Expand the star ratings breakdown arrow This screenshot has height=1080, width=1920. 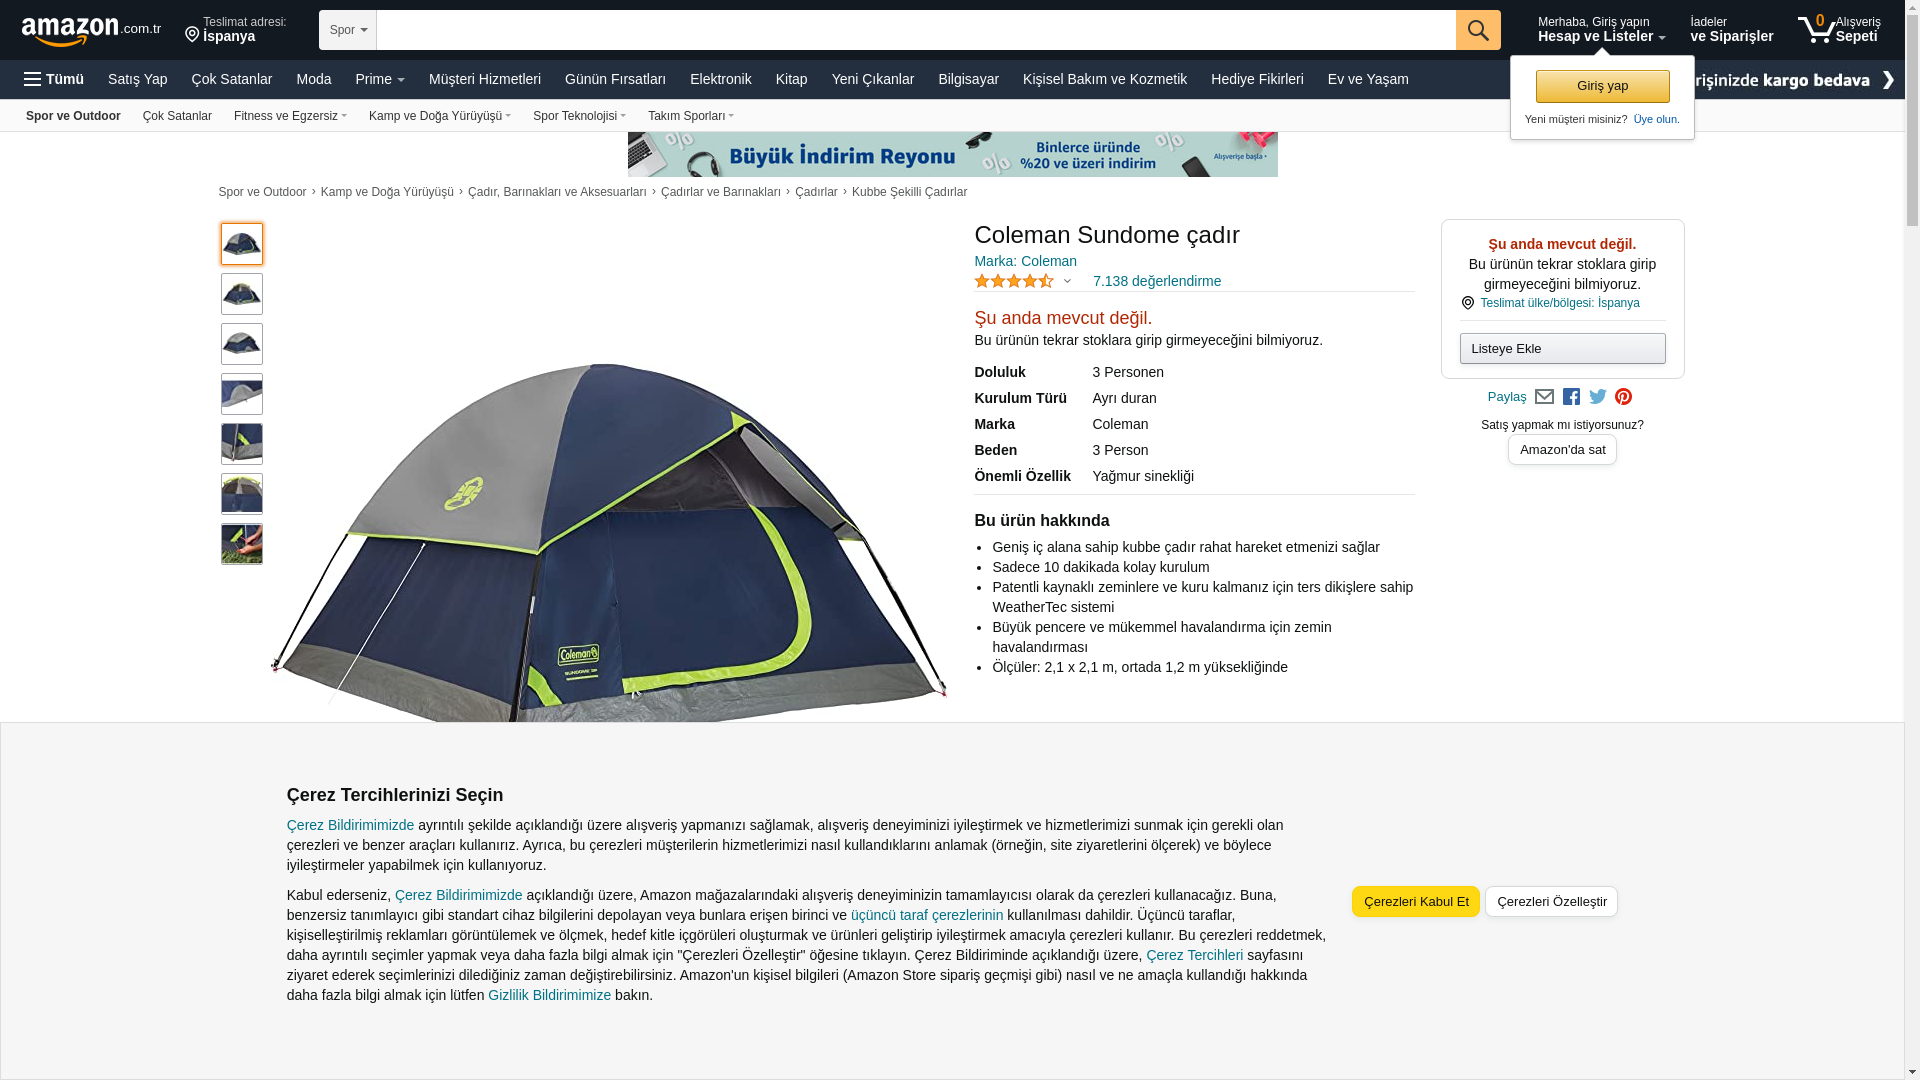(x=1067, y=282)
